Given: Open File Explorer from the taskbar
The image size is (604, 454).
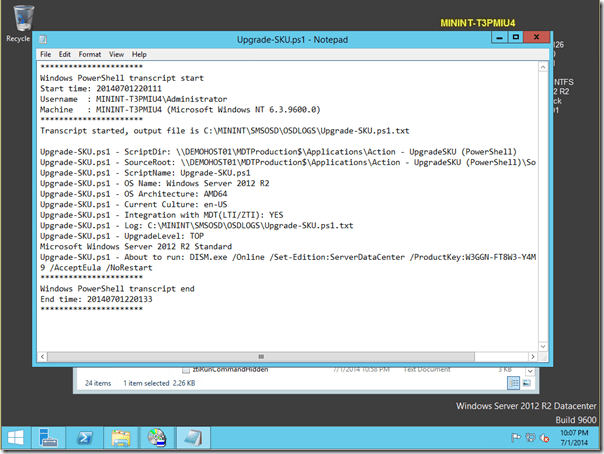Looking at the screenshot, I should pos(121,437).
